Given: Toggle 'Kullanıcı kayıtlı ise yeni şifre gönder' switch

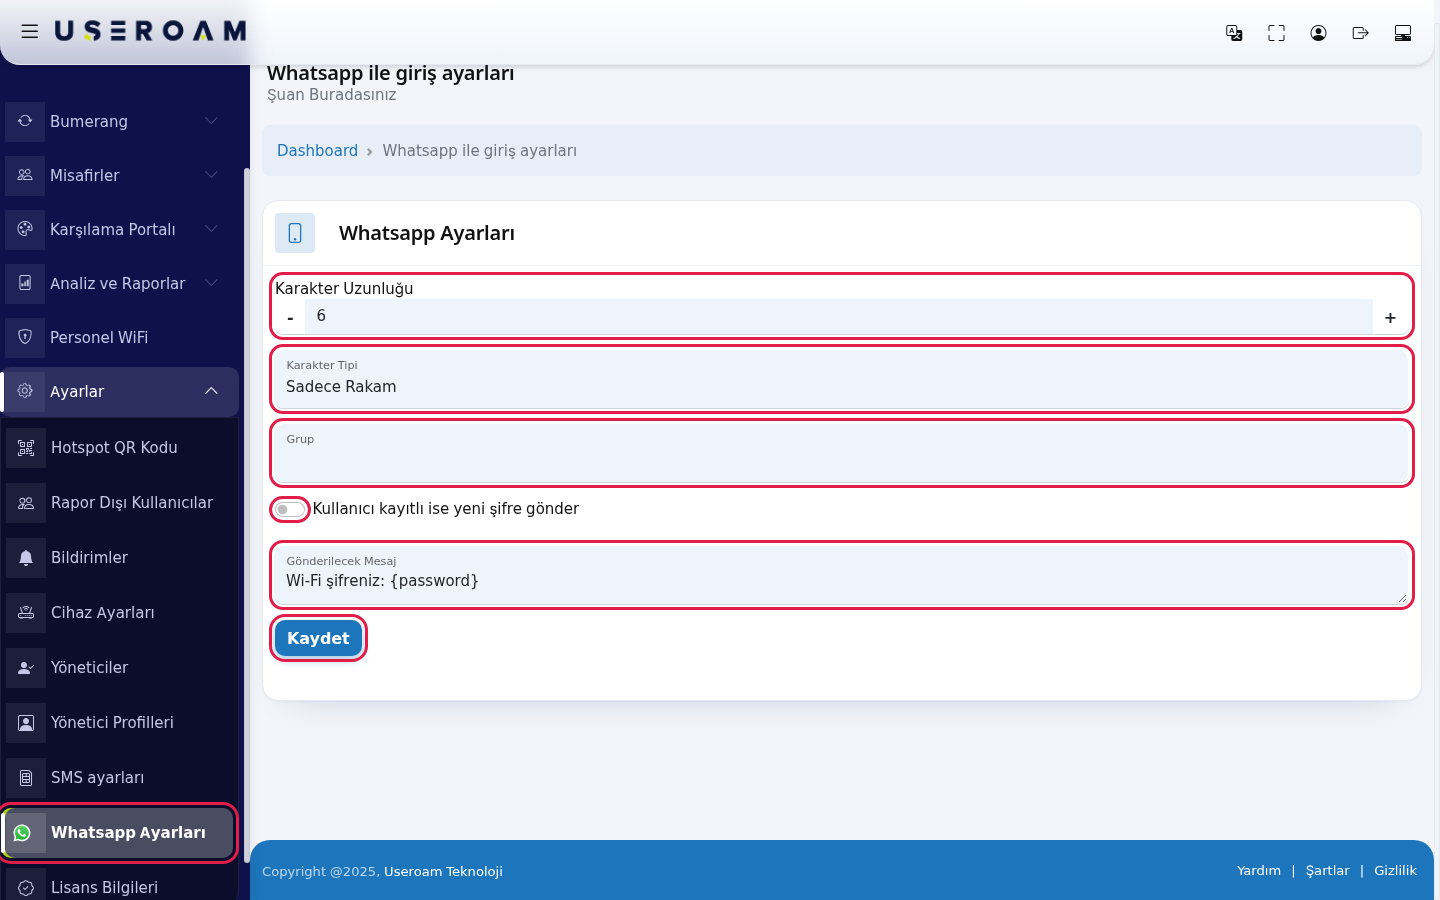Looking at the screenshot, I should pyautogui.click(x=290, y=509).
